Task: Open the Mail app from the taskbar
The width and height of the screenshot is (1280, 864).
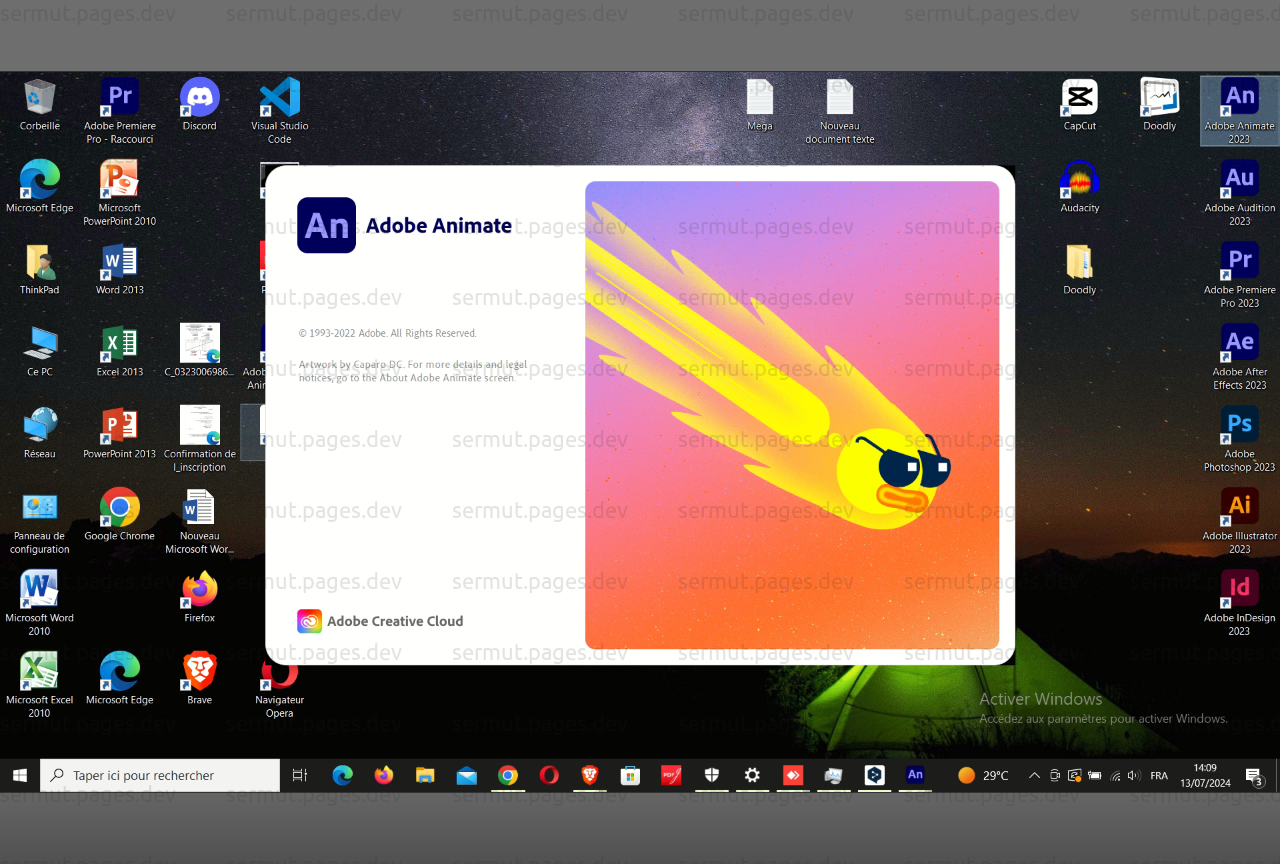Action: tap(466, 775)
